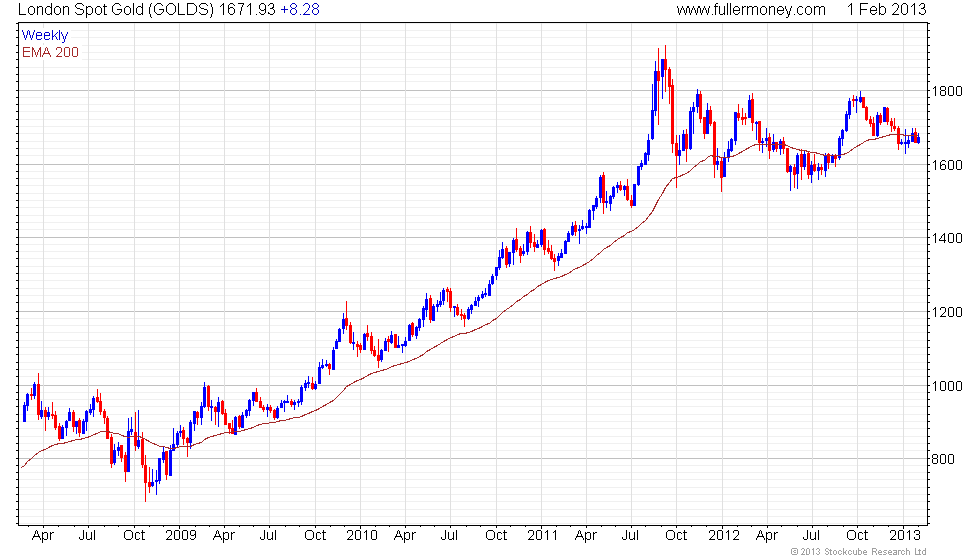Image resolution: width=980 pixels, height=560 pixels.
Task: Click the 1800 y-axis label
Action: point(947,91)
